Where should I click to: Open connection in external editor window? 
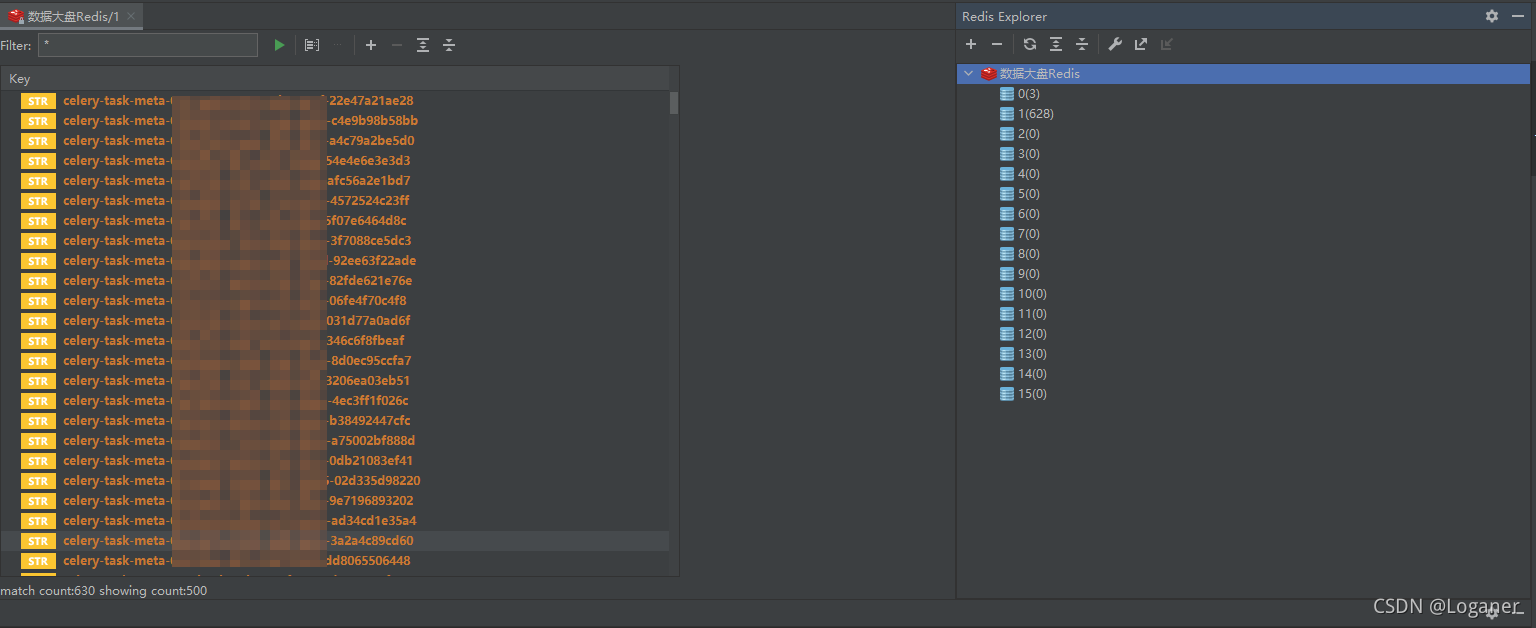(1141, 44)
